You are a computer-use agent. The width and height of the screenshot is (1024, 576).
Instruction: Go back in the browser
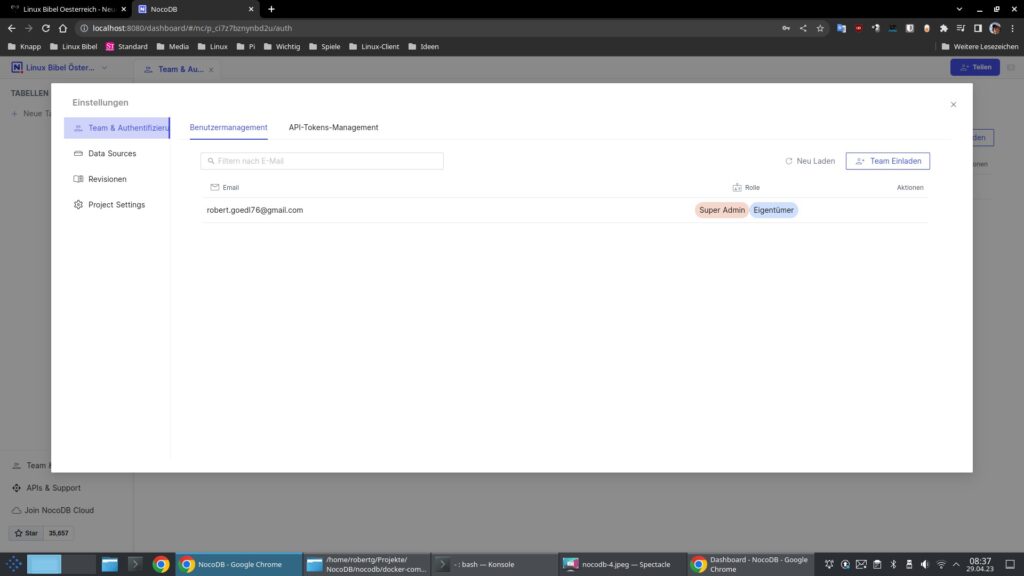[x=12, y=28]
